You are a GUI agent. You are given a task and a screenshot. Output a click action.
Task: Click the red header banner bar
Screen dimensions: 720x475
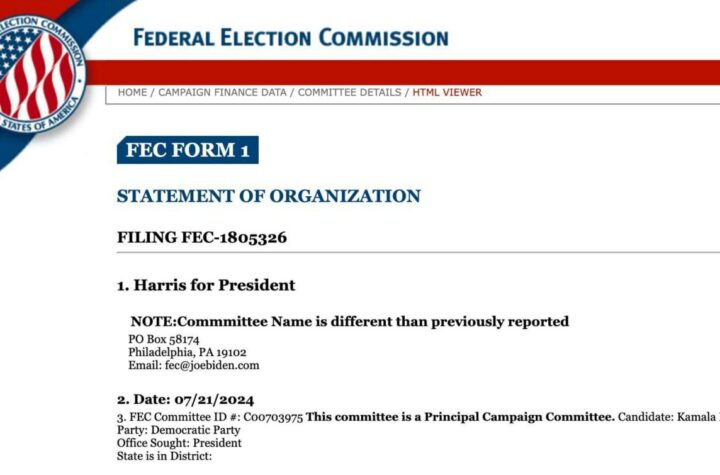pyautogui.click(x=403, y=72)
